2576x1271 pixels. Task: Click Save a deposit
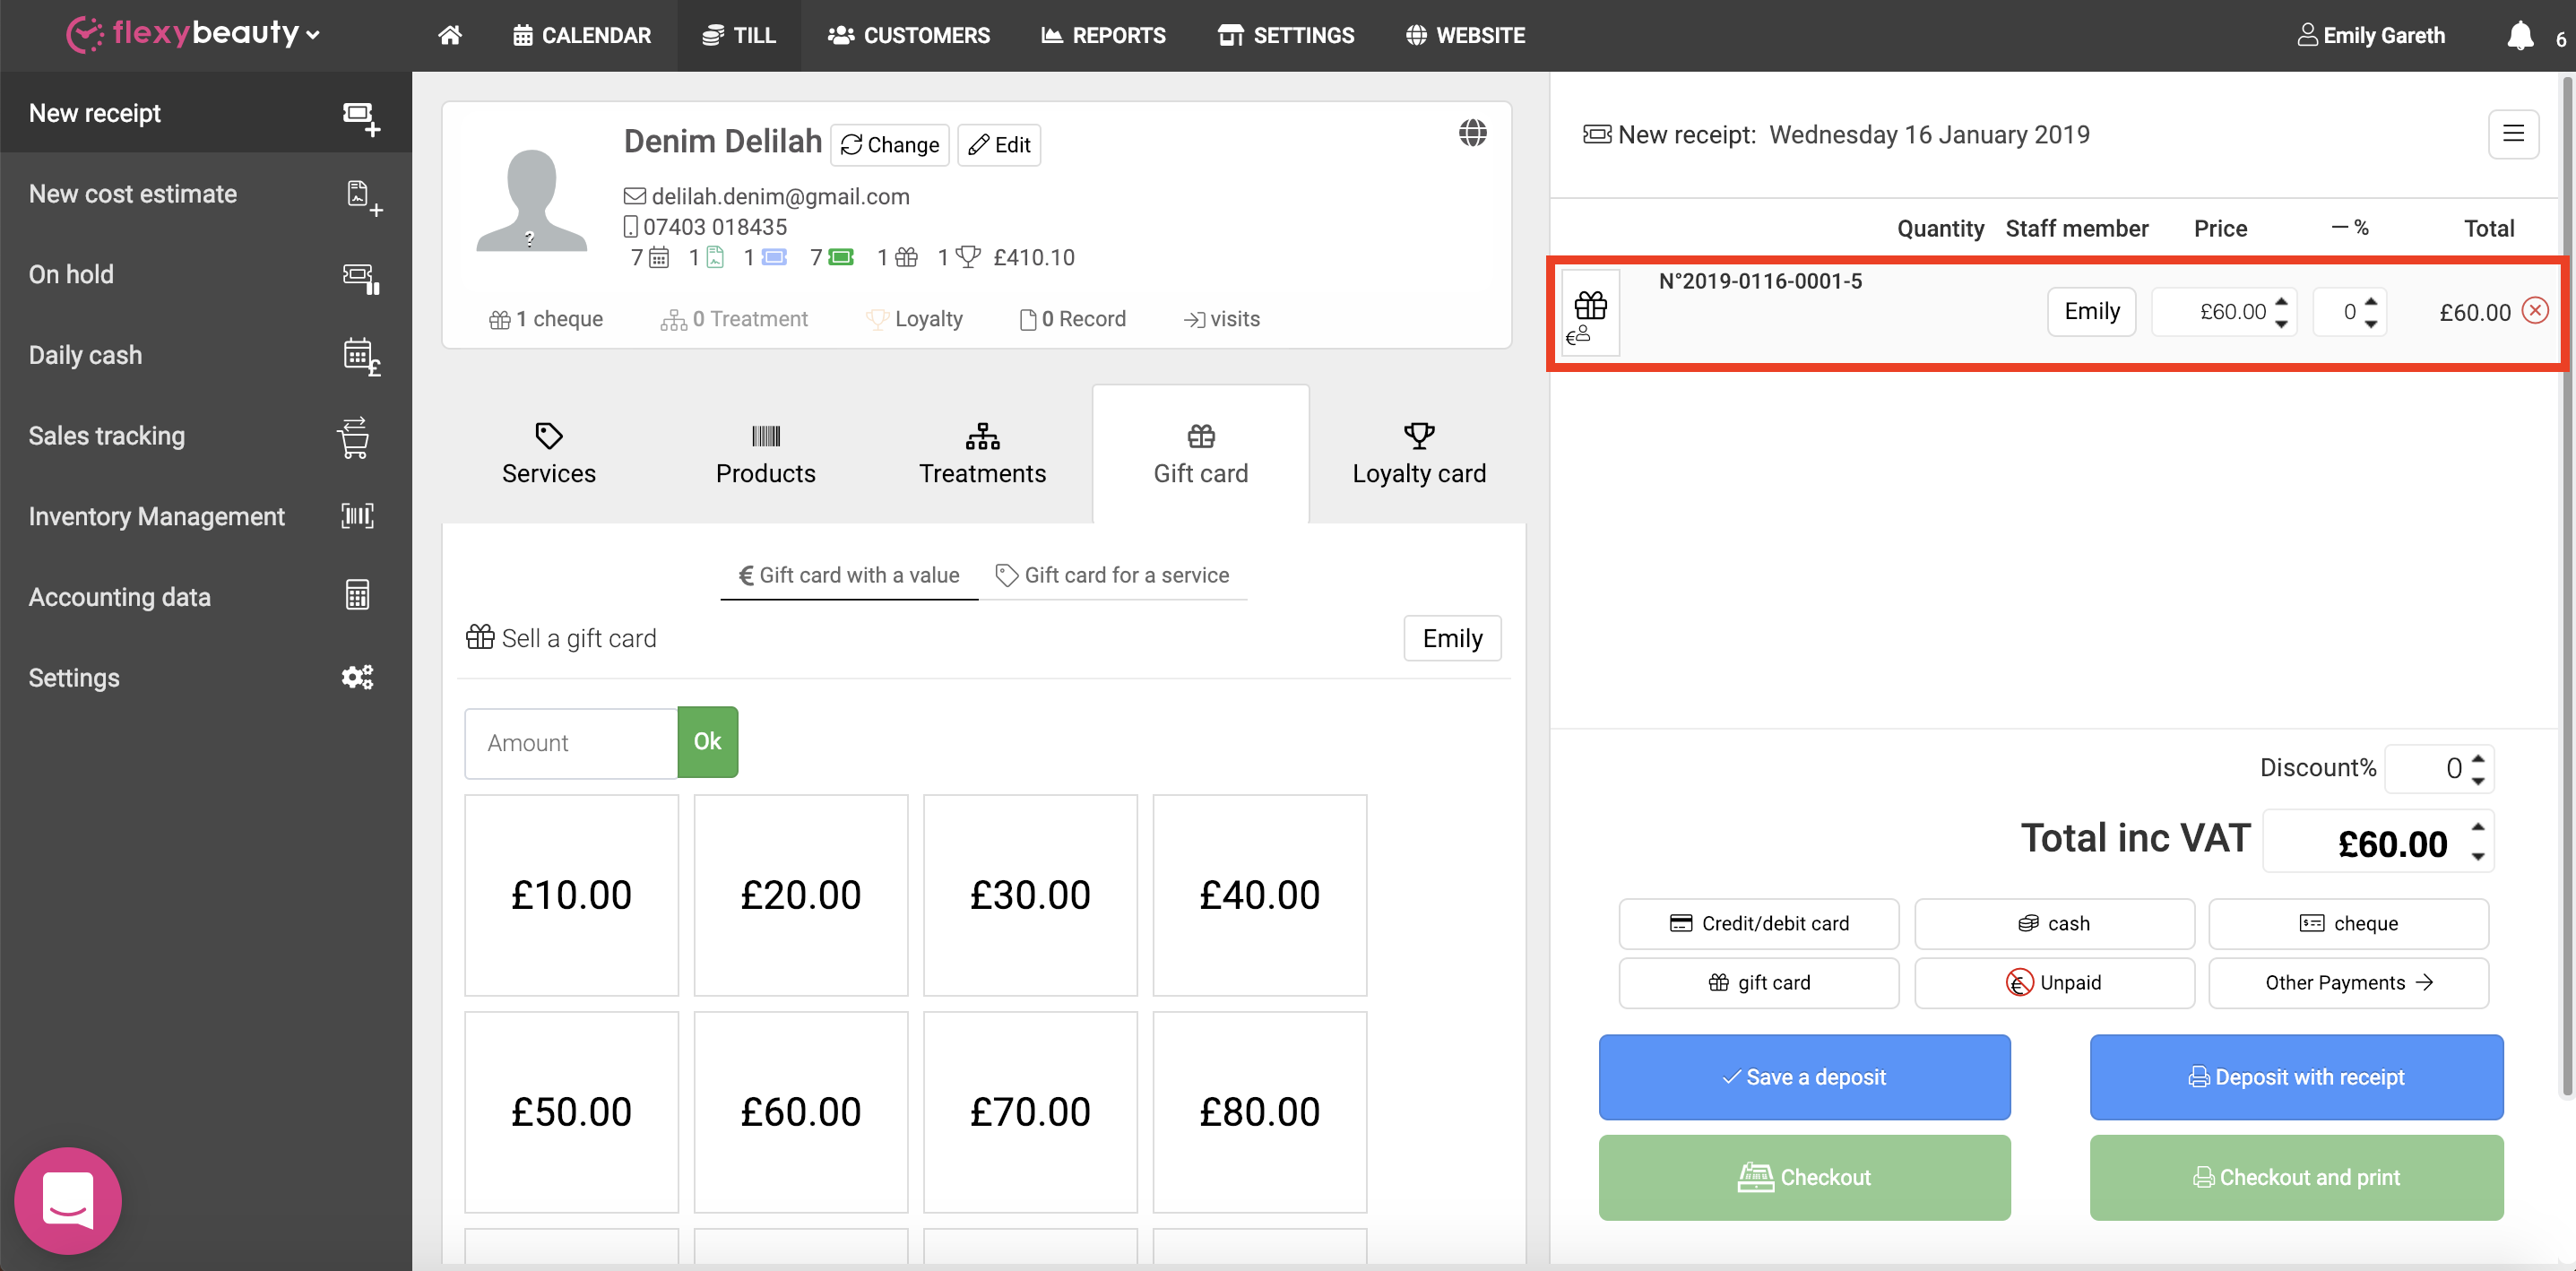point(1804,1077)
